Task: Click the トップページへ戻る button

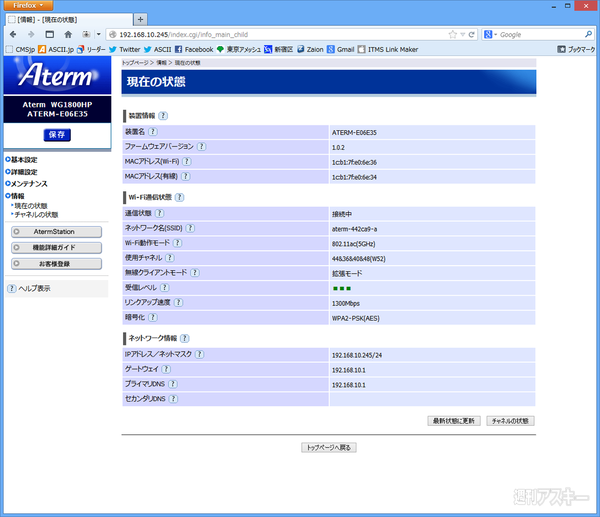Action: (329, 447)
